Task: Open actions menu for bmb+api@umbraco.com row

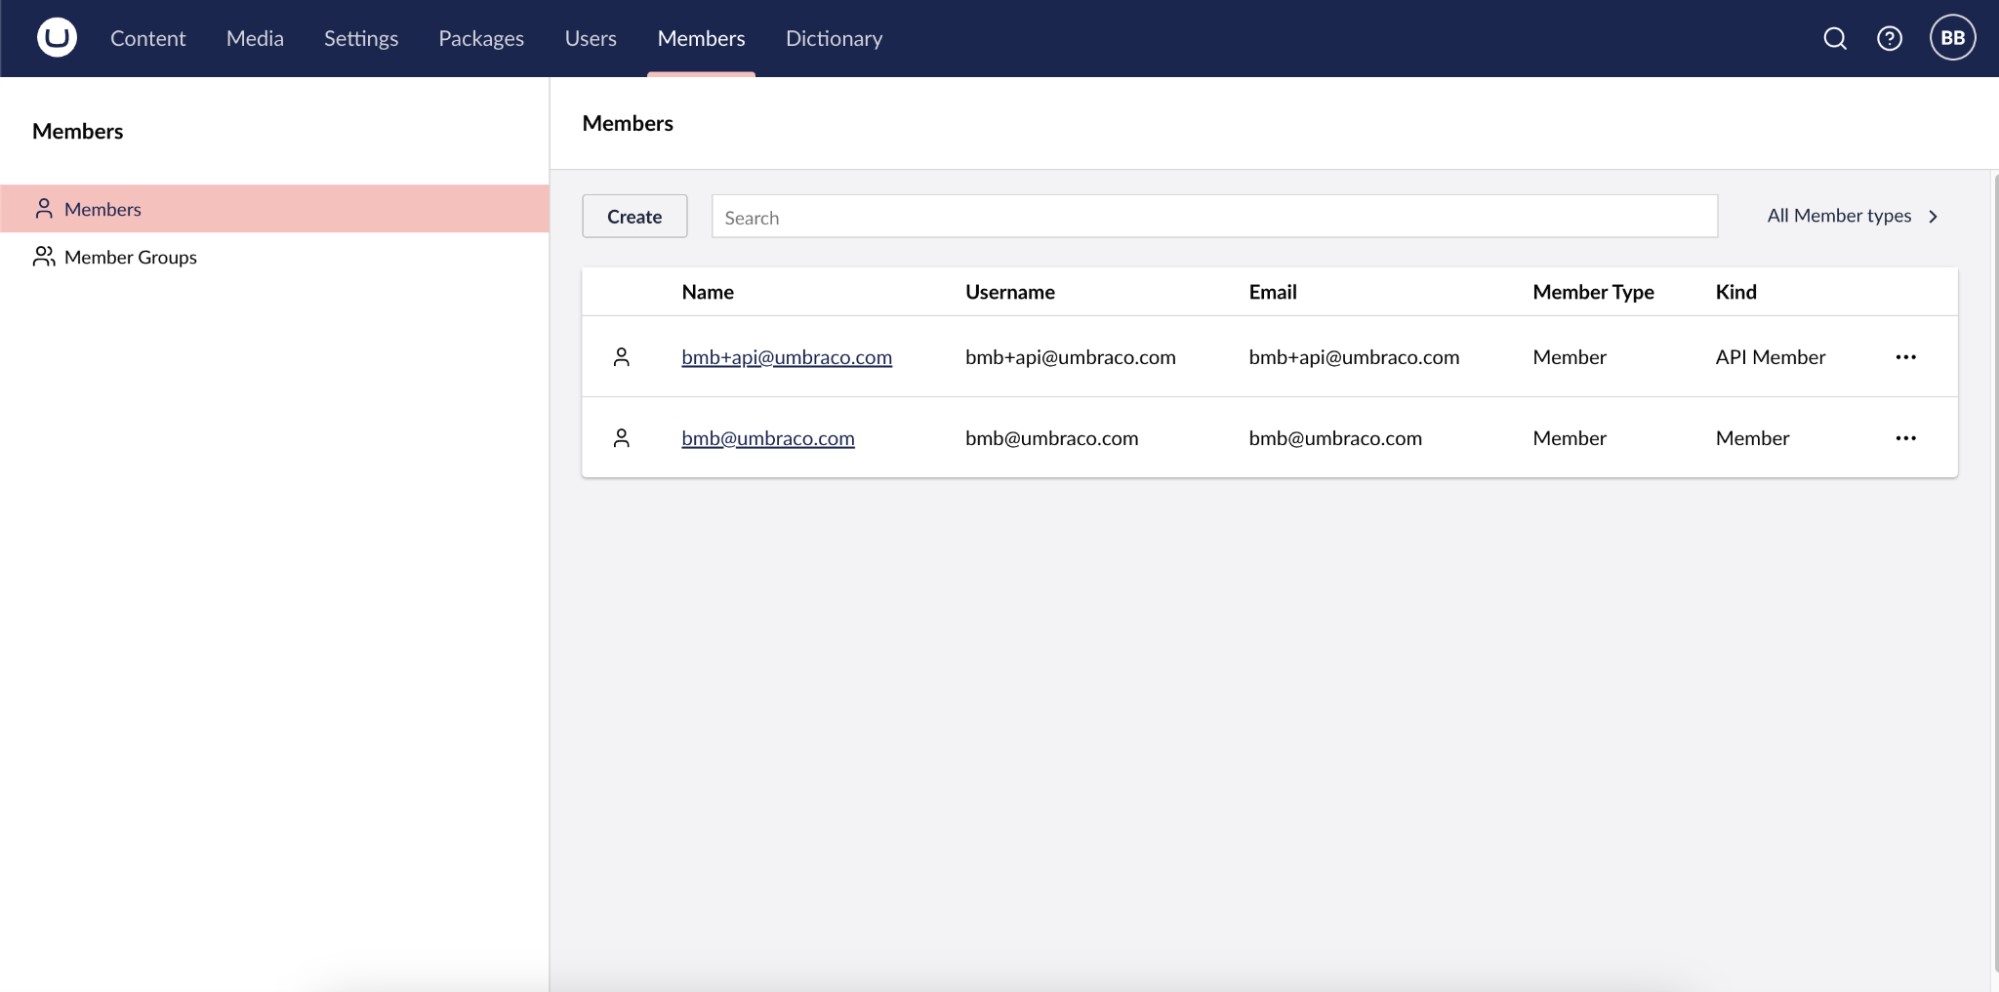Action: click(x=1906, y=356)
